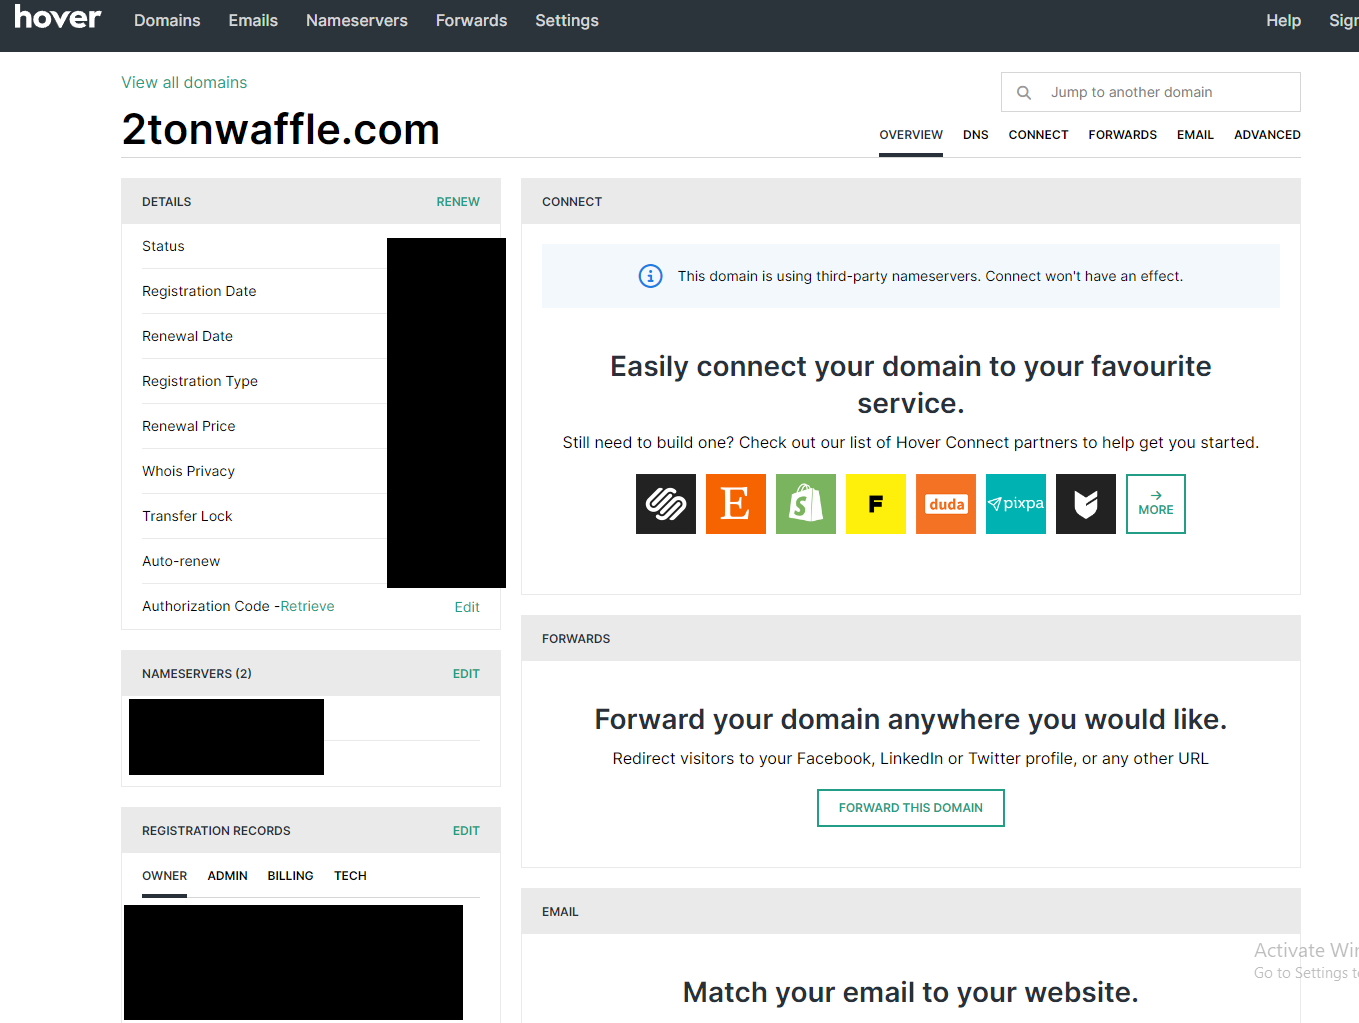Open the Shopify partner icon
Viewport: 1359px width, 1023px height.
tap(805, 504)
